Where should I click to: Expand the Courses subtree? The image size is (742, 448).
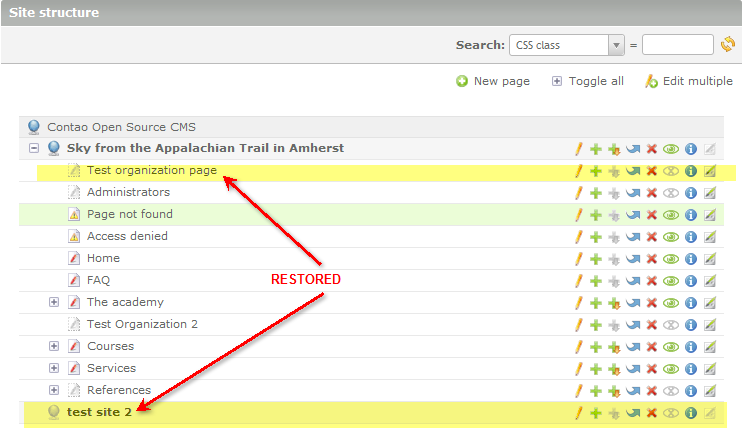[54, 346]
